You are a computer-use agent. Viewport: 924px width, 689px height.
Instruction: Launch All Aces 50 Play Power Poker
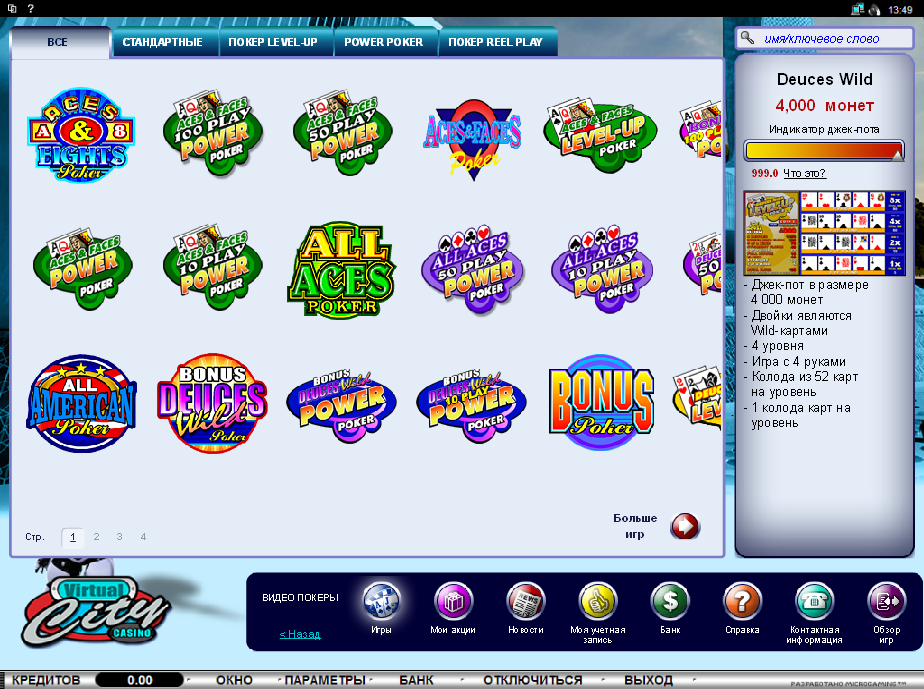point(472,269)
